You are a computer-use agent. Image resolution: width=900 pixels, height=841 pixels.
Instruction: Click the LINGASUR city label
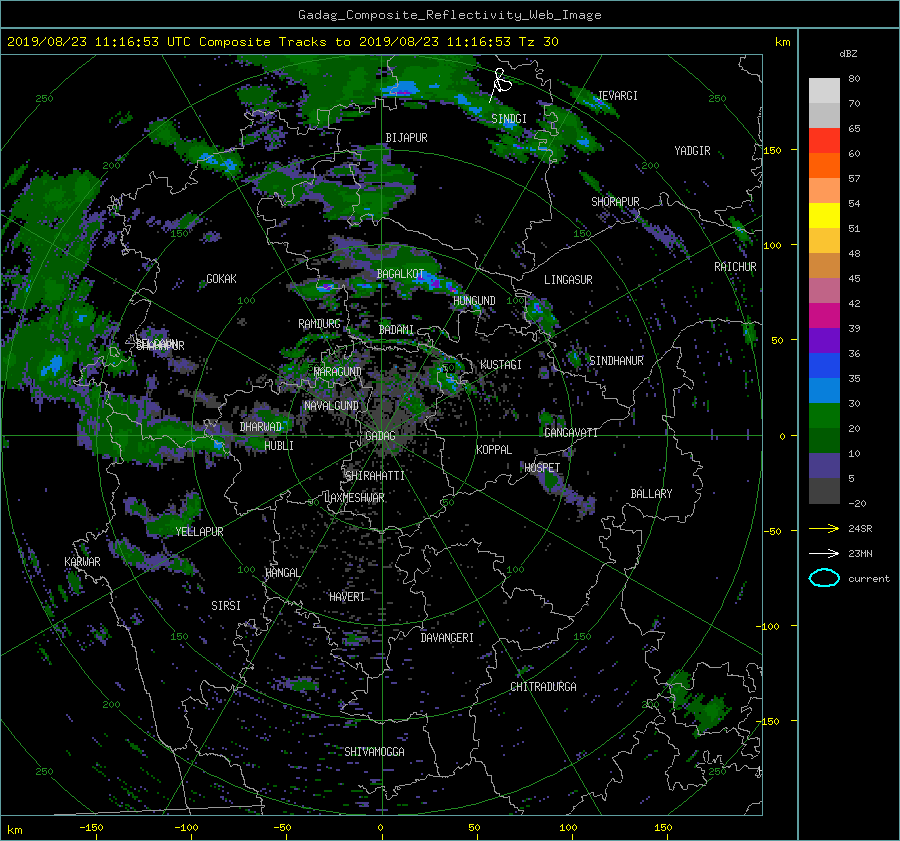tap(568, 280)
